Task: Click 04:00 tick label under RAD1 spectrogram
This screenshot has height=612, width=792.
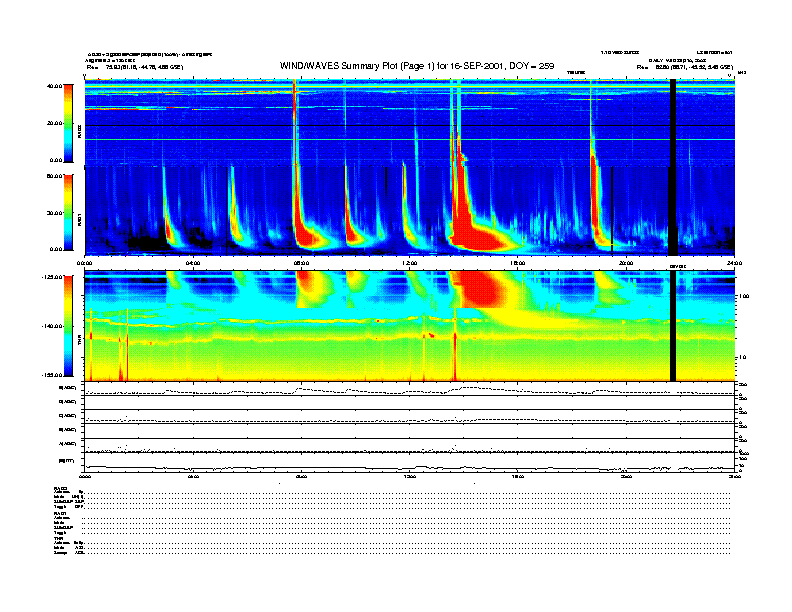Action: 193,263
